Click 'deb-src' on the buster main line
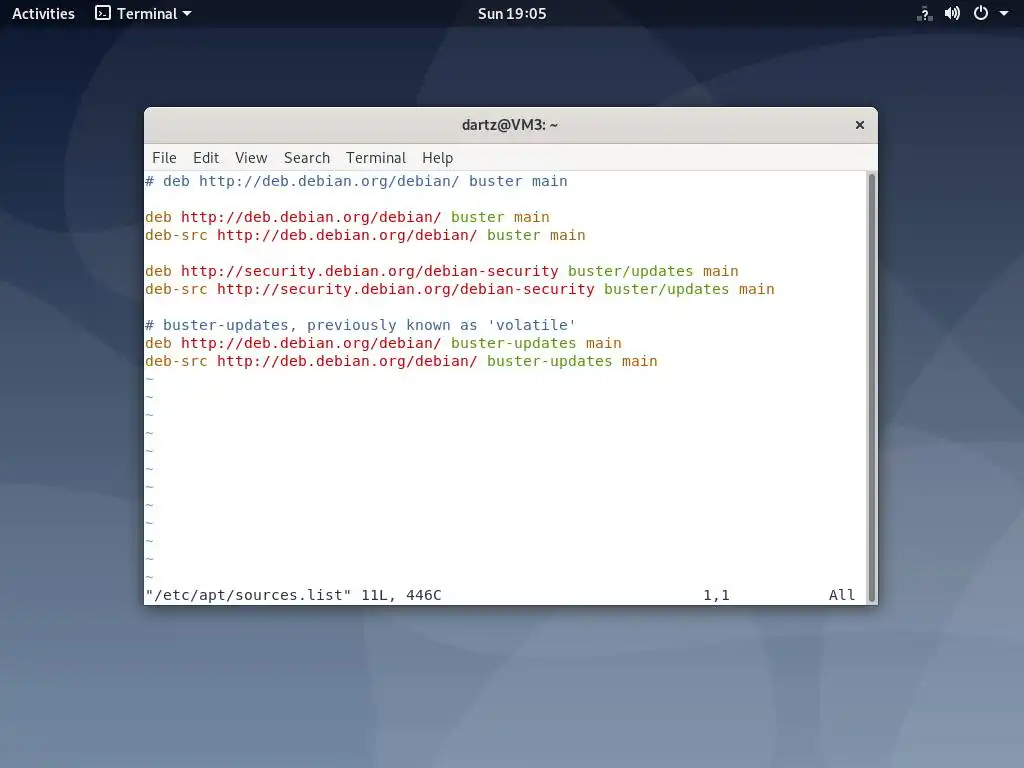This screenshot has height=768, width=1024. pos(176,235)
